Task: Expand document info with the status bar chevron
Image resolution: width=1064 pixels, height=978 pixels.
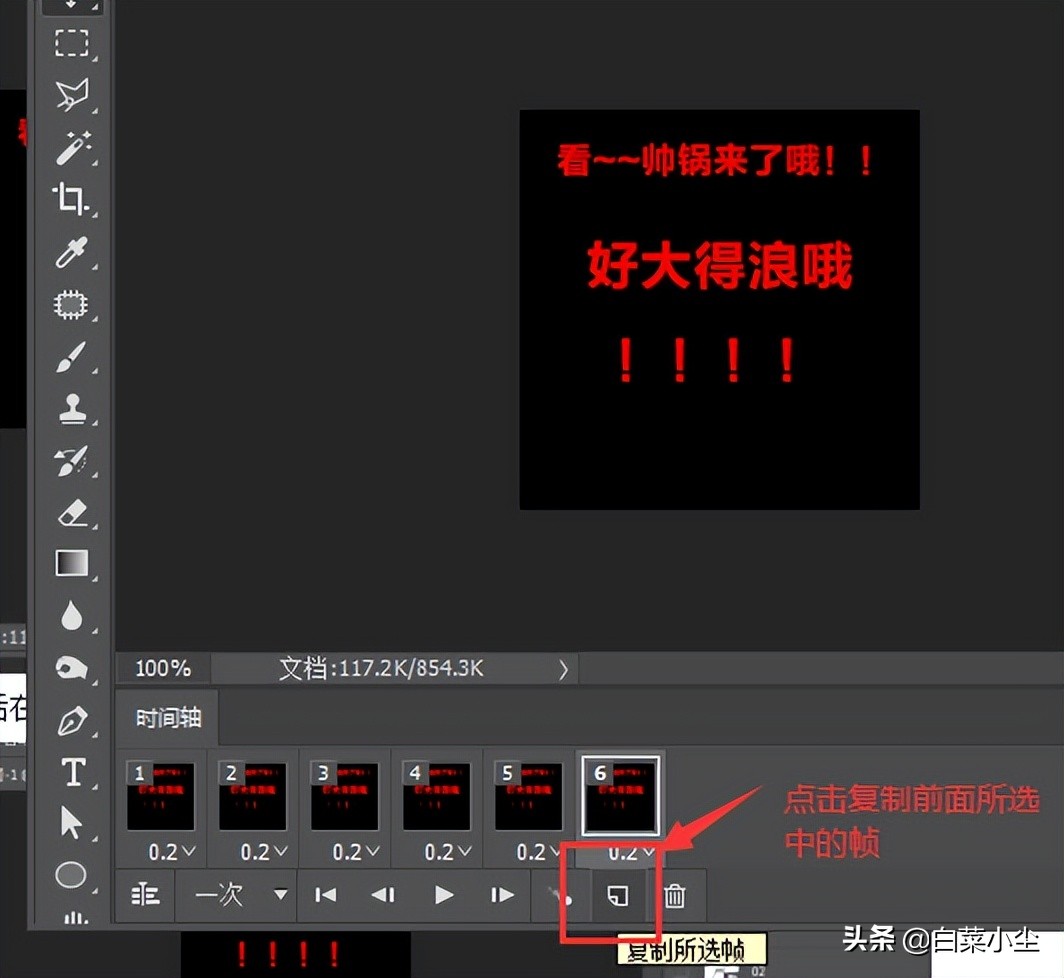Action: click(562, 669)
